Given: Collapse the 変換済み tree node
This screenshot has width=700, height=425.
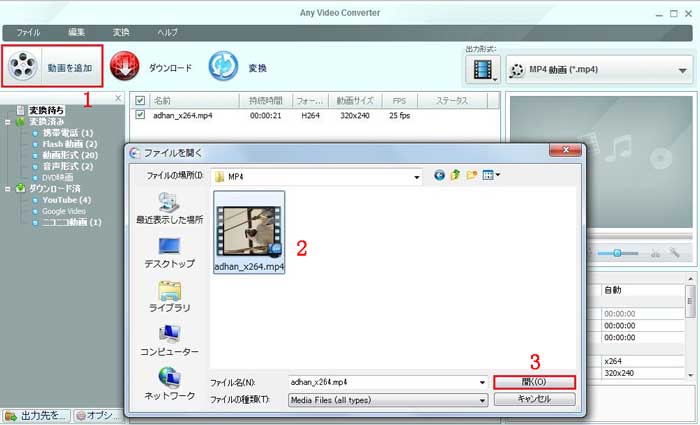Looking at the screenshot, I should click(8, 121).
